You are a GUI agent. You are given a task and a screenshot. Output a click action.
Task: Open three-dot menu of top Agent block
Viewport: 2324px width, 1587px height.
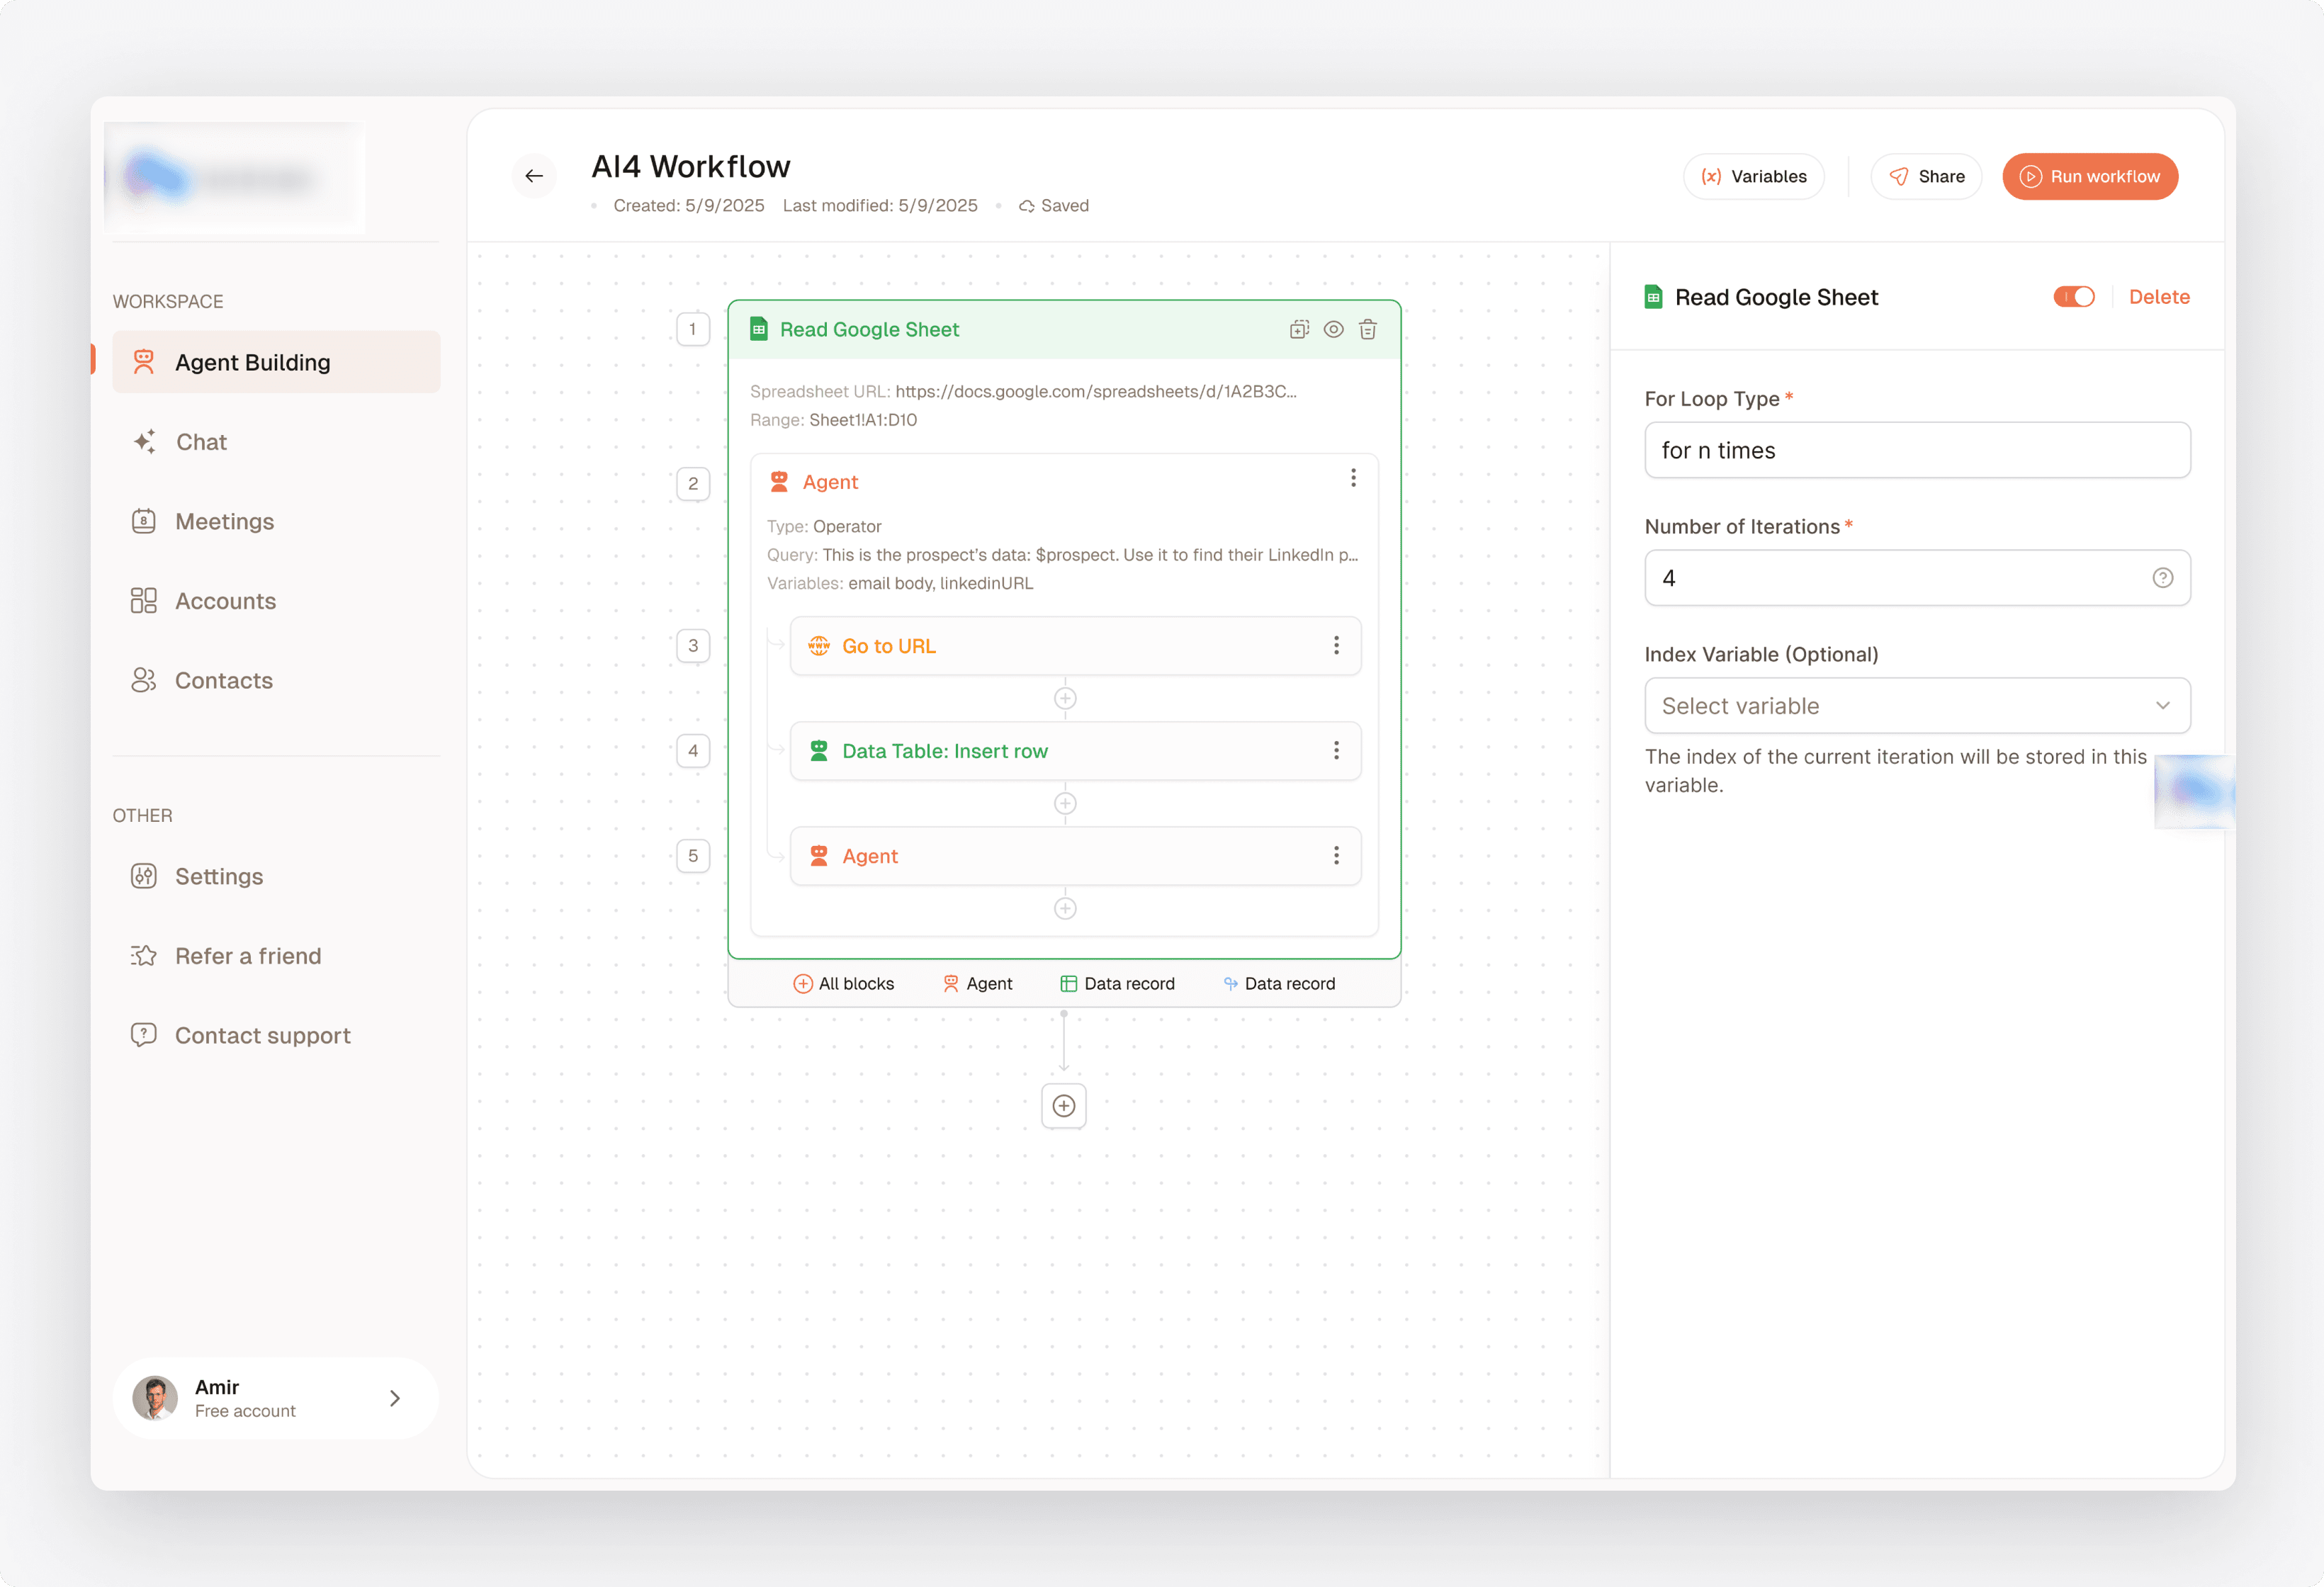(1353, 478)
